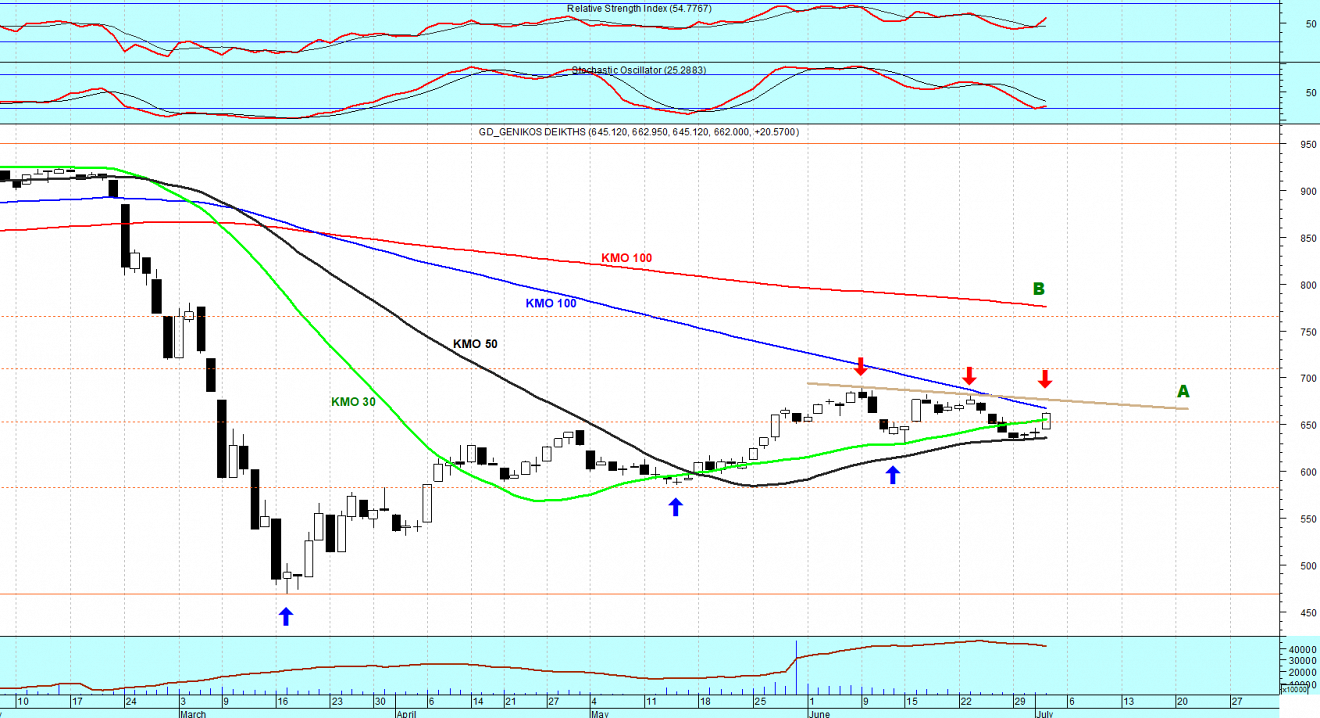Select the blue up arrow in mid-June
This screenshot has width=1320, height=718.
click(892, 475)
